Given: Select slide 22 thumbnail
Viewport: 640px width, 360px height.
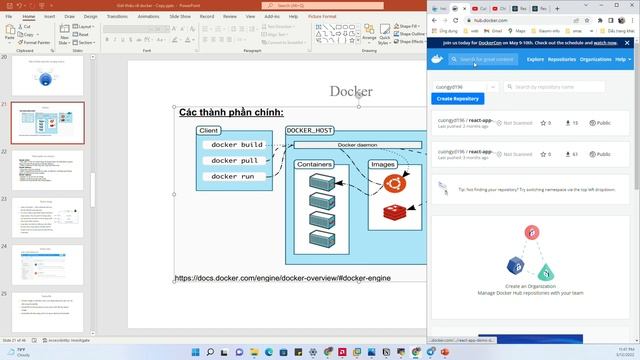Looking at the screenshot, I should pyautogui.click(x=47, y=170).
